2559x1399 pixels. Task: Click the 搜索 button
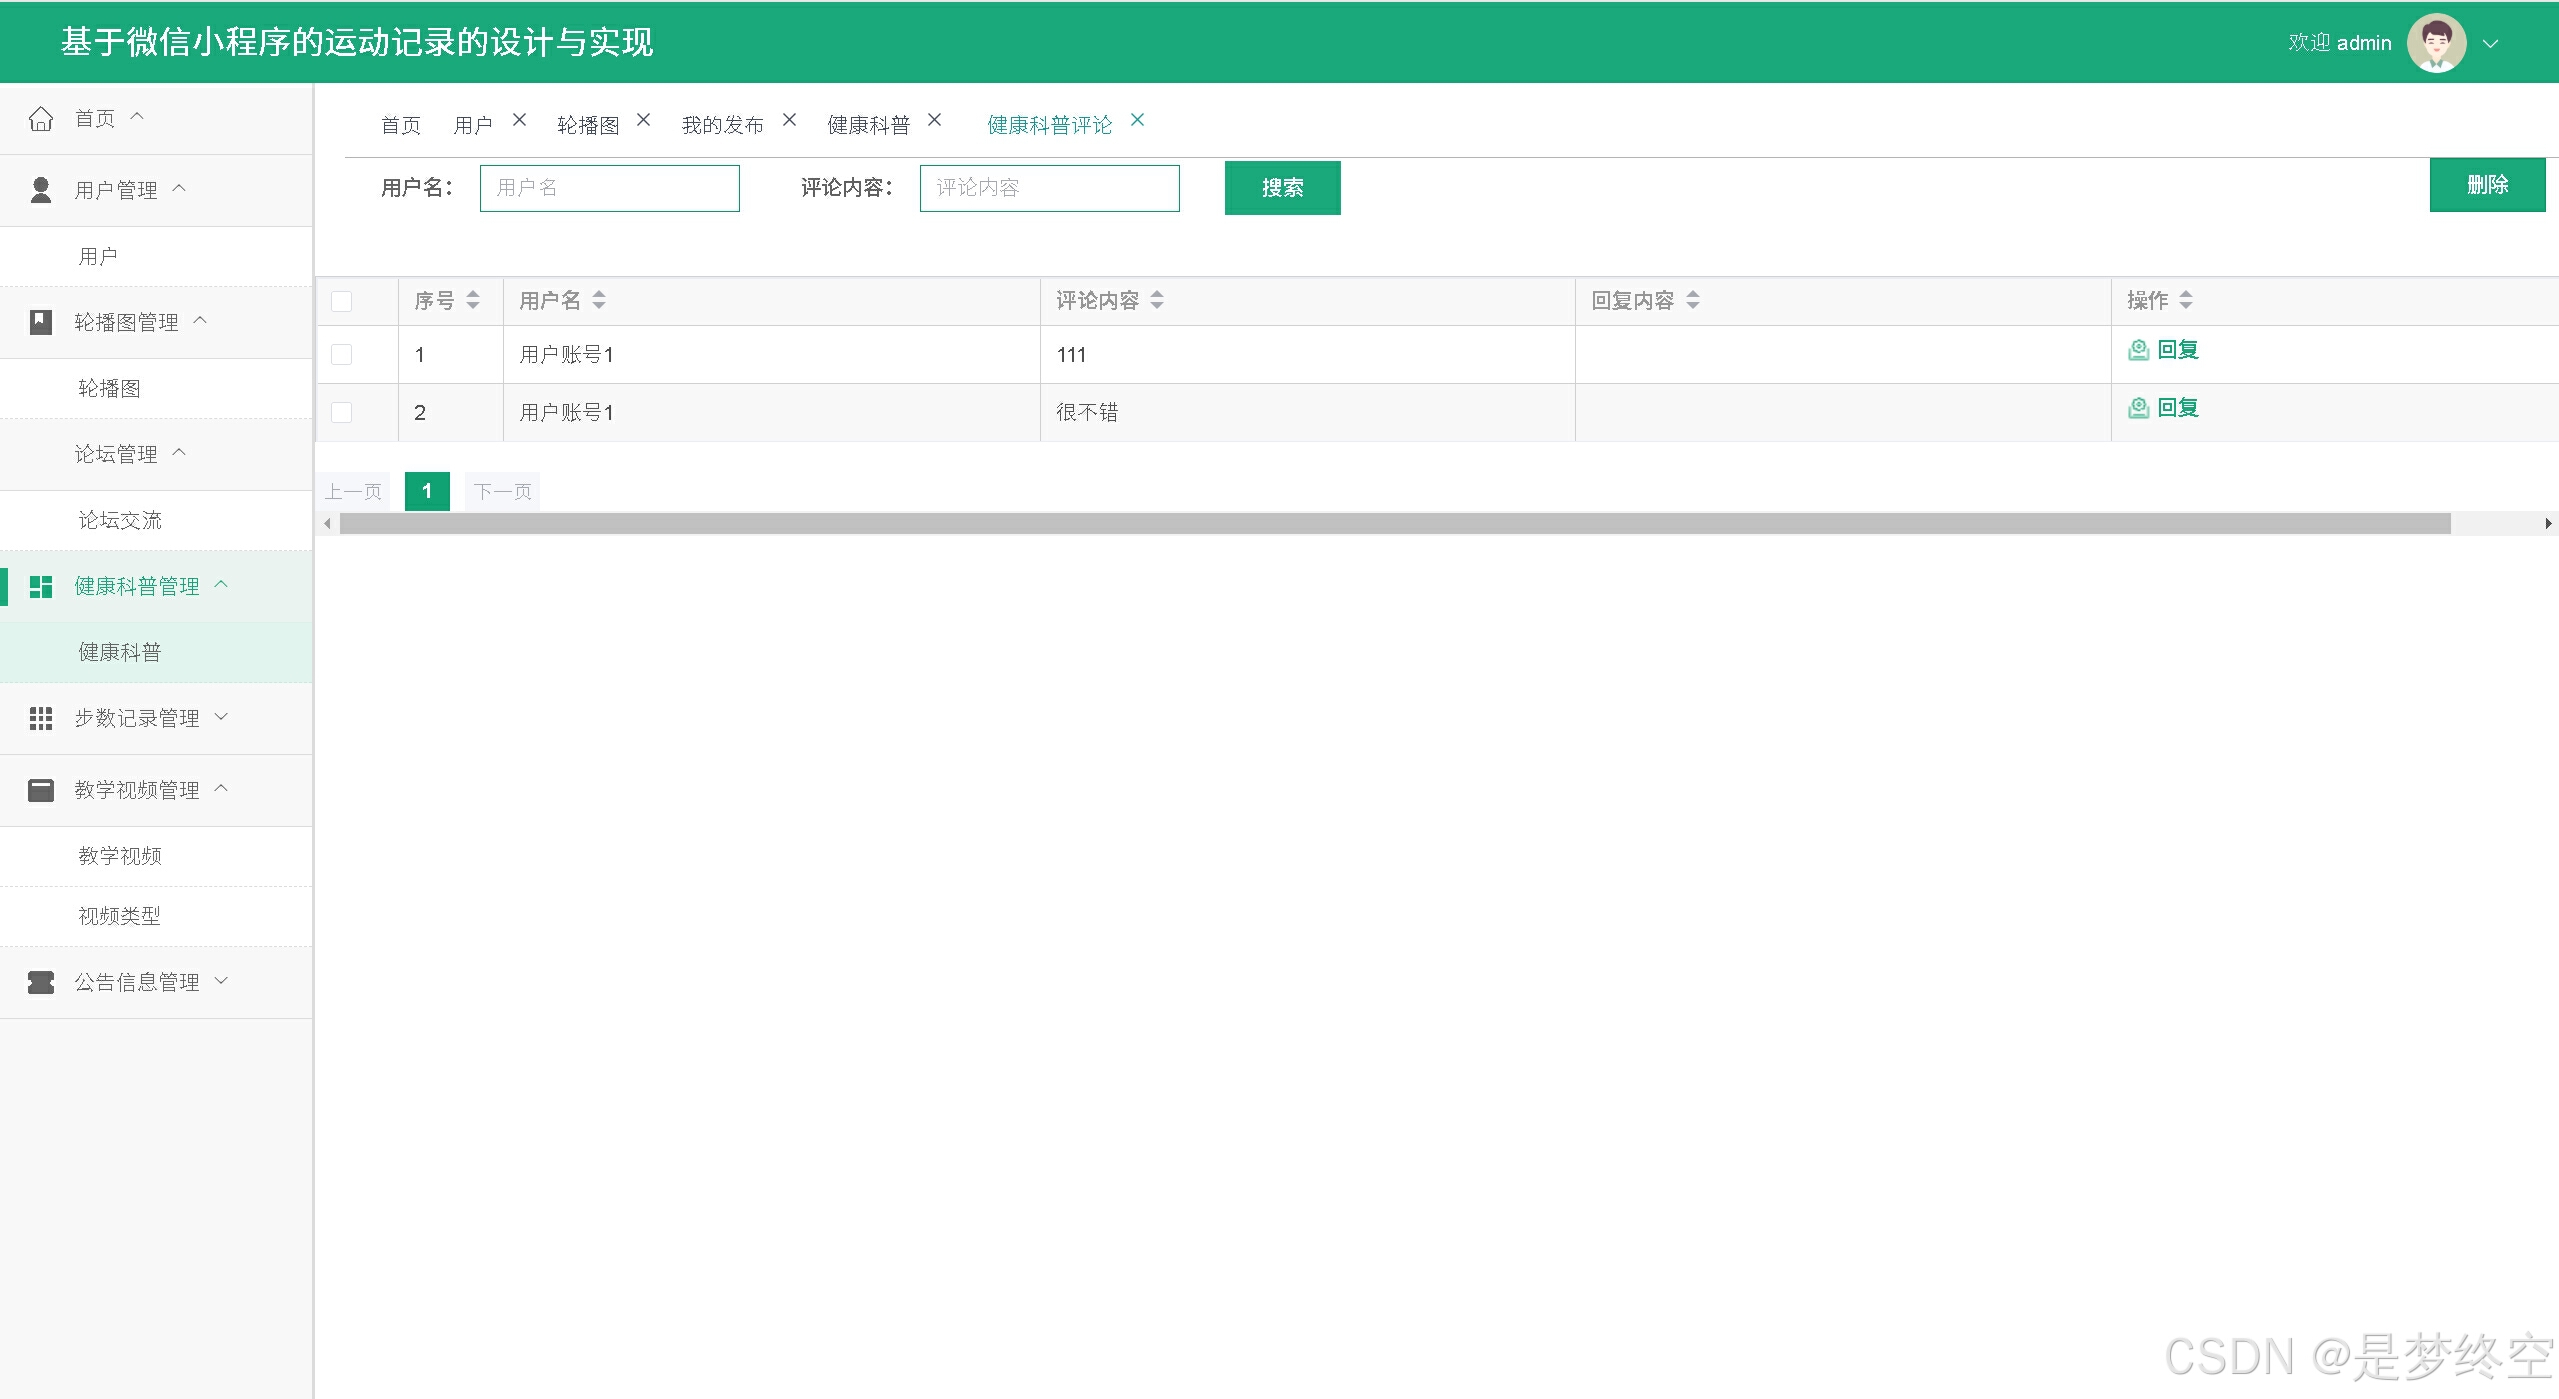1282,188
